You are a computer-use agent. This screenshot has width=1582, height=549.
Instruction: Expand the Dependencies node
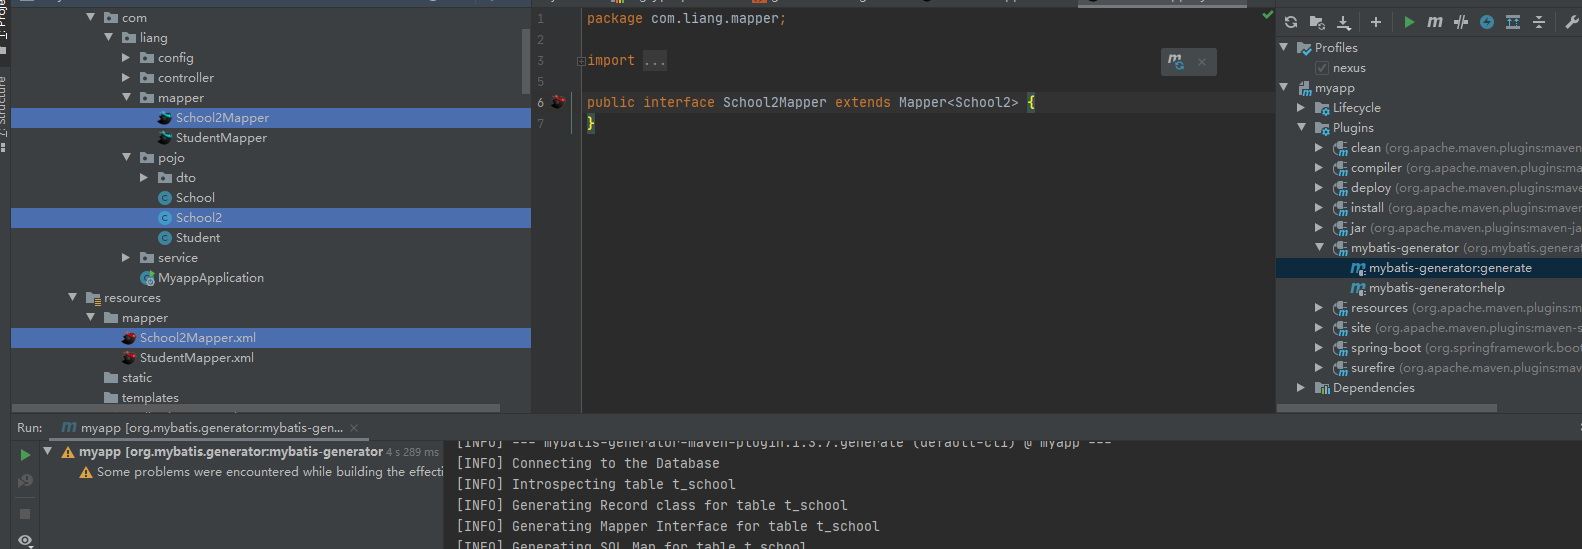(1301, 387)
